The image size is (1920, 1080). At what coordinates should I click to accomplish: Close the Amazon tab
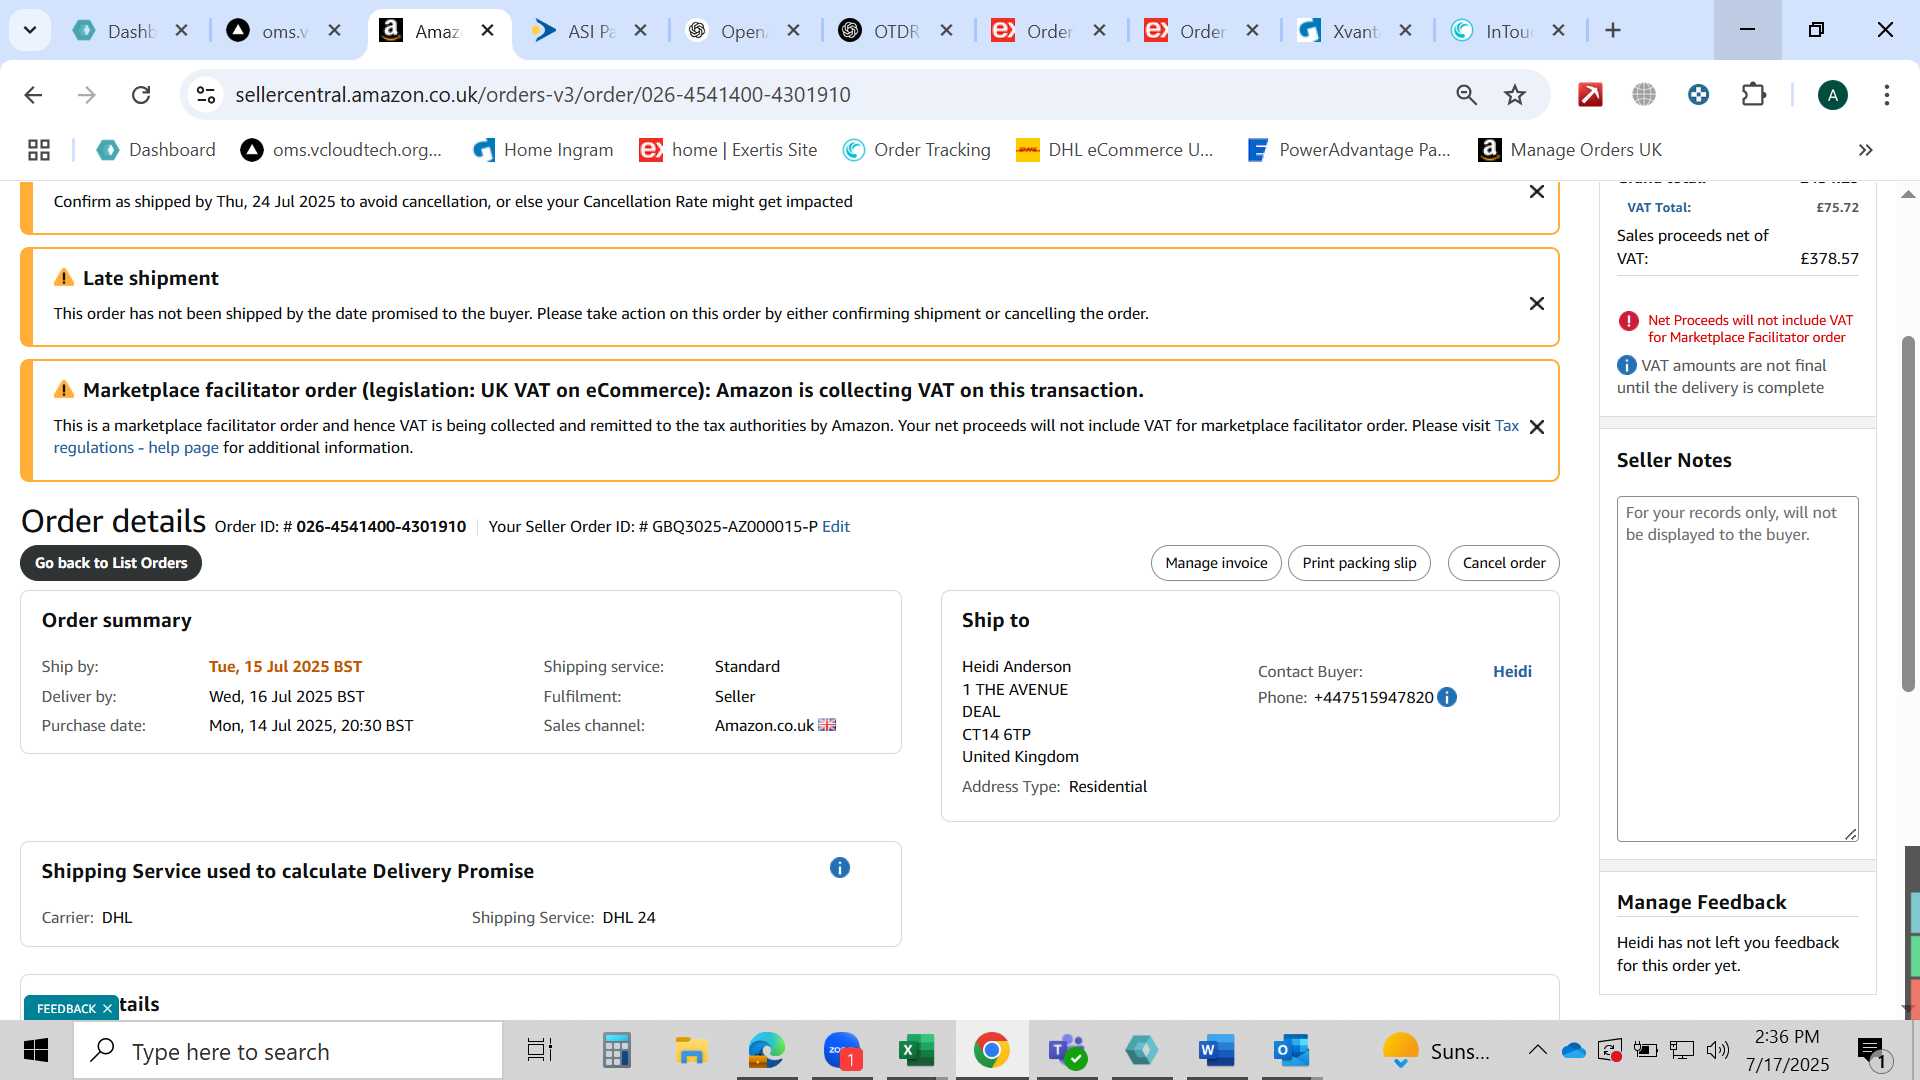pos(488,30)
